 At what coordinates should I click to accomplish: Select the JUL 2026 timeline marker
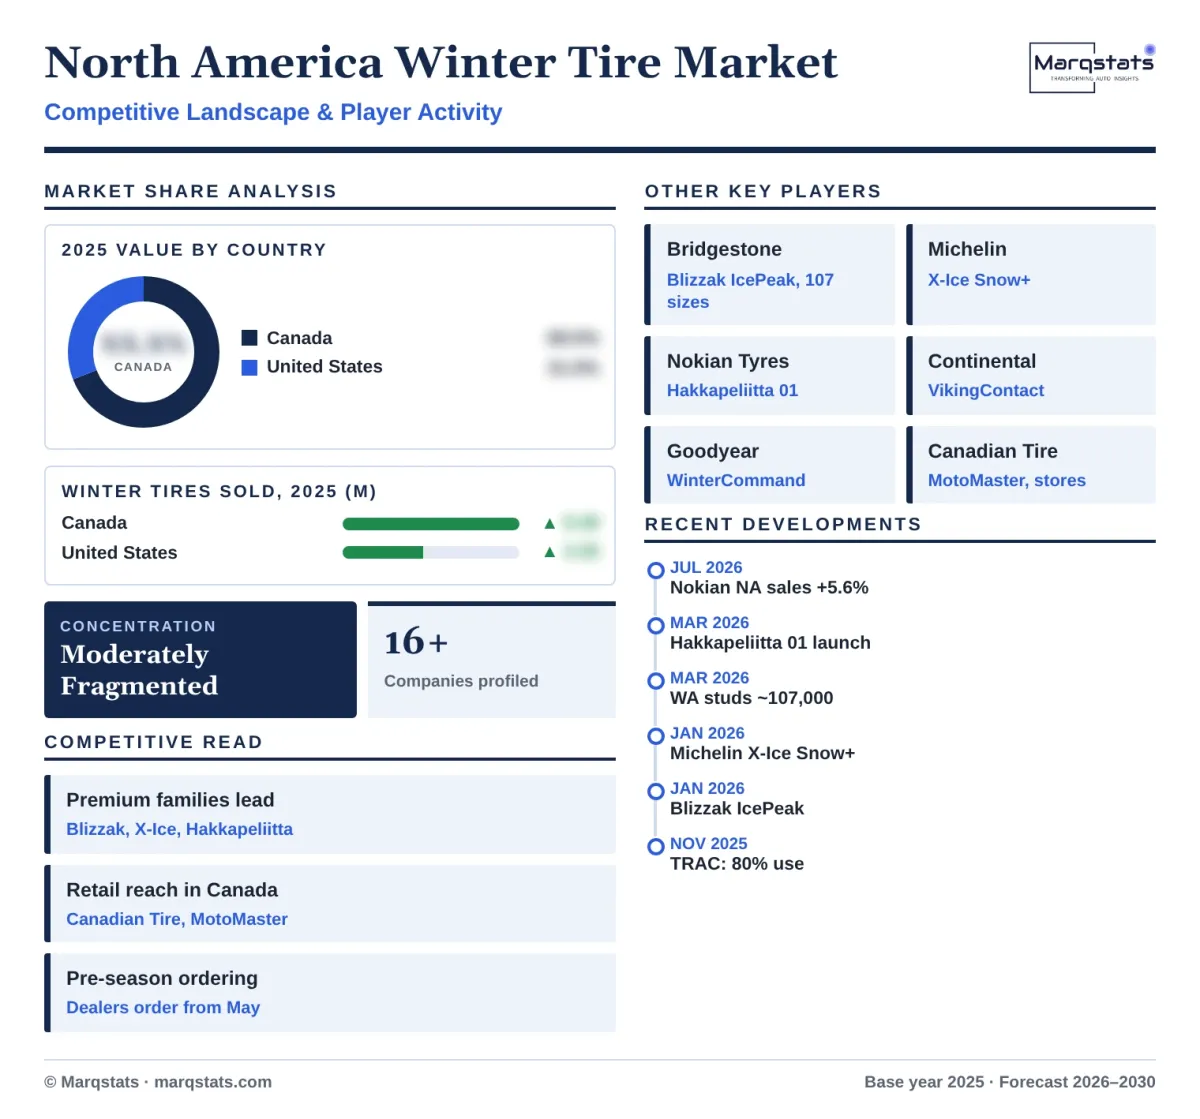656,570
